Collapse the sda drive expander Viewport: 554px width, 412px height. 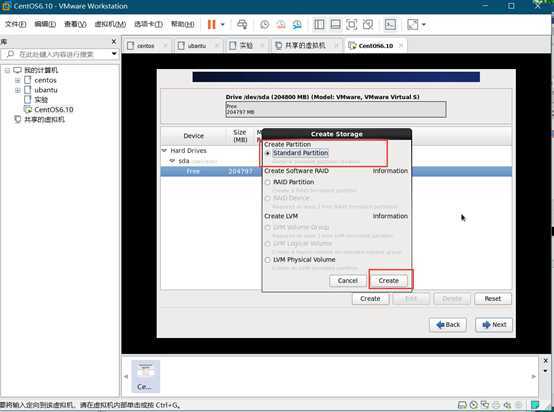172,161
